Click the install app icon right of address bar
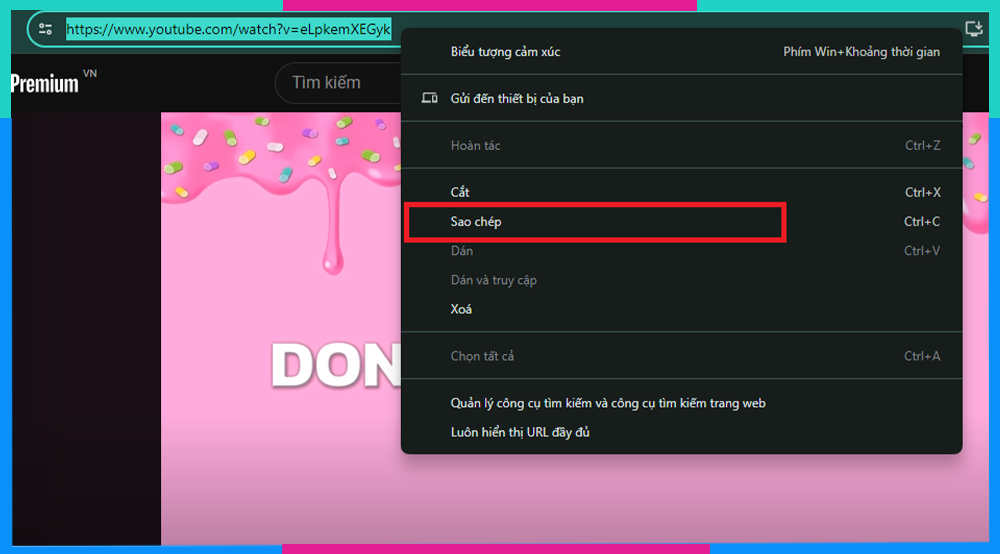The image size is (1000, 554). click(973, 29)
